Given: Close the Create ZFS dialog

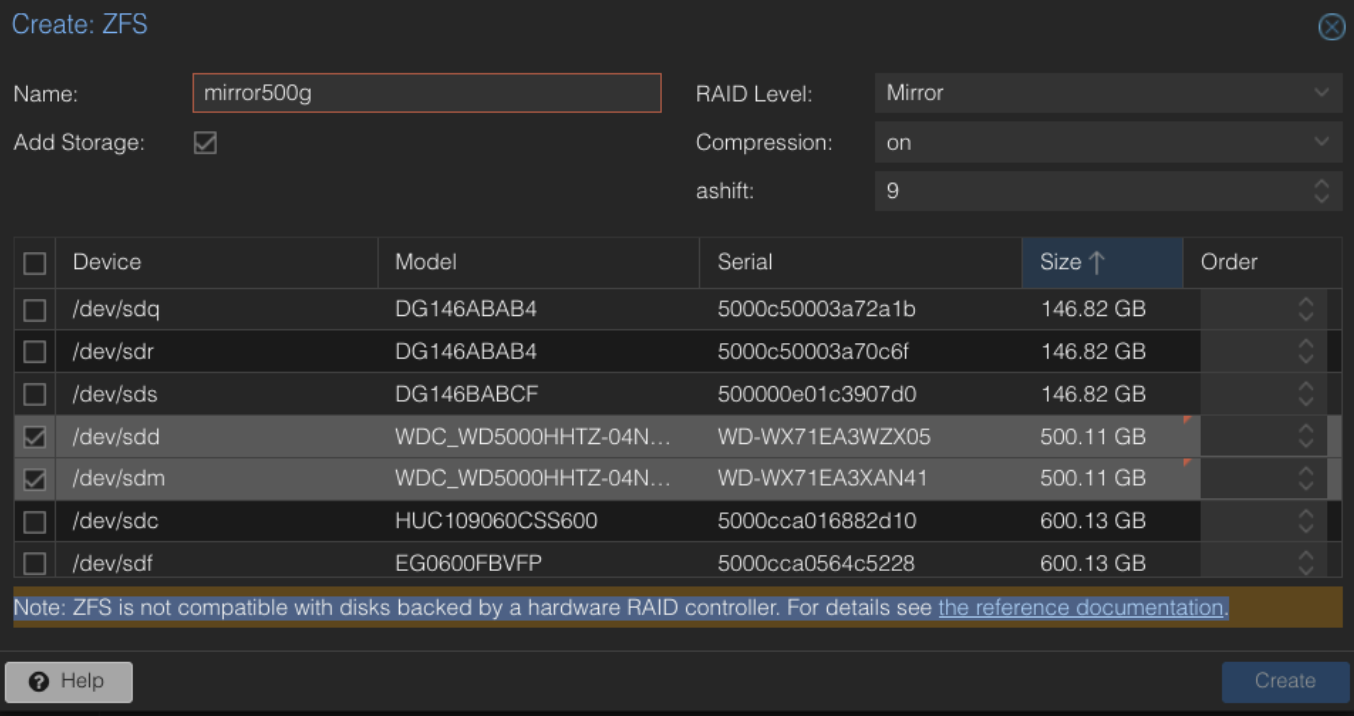Looking at the screenshot, I should coord(1331,27).
